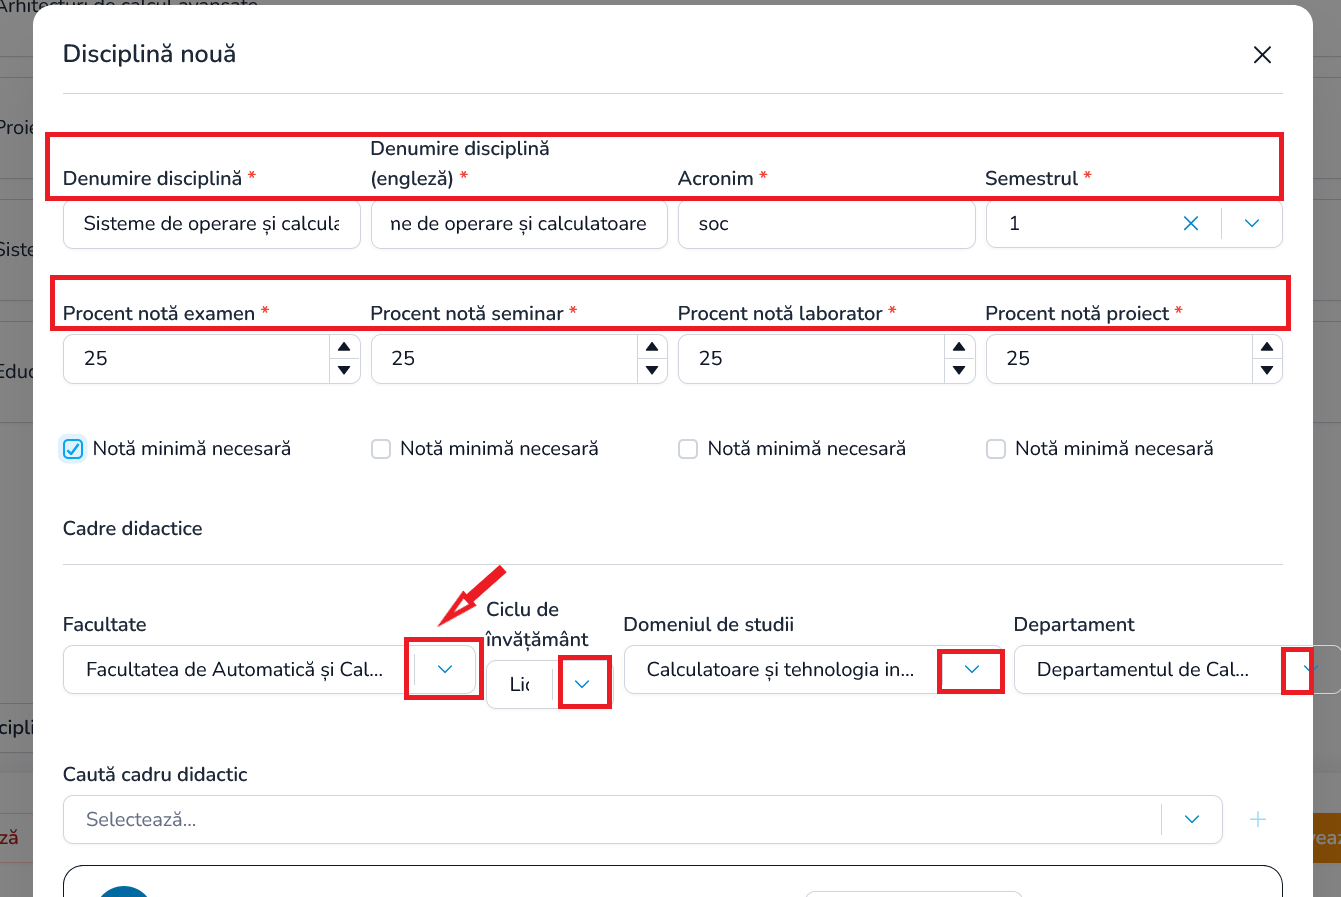Click the Acronim field containing soc
Viewport: 1341px width, 897px height.
827,224
